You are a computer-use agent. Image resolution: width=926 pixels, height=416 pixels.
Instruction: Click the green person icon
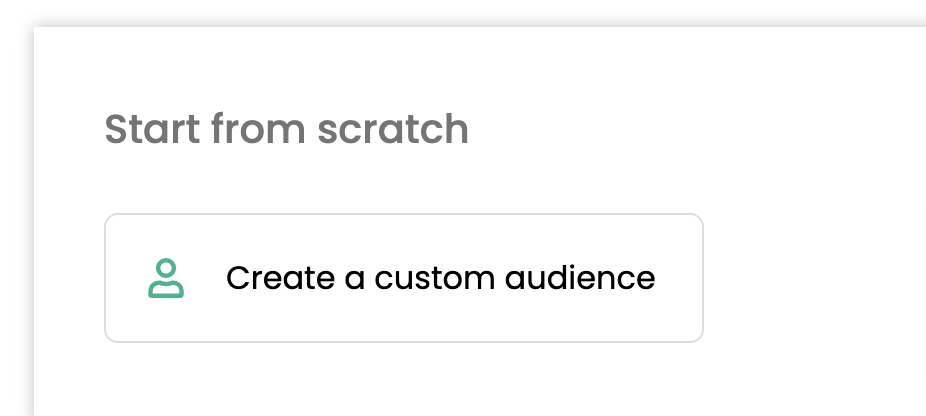coord(166,278)
